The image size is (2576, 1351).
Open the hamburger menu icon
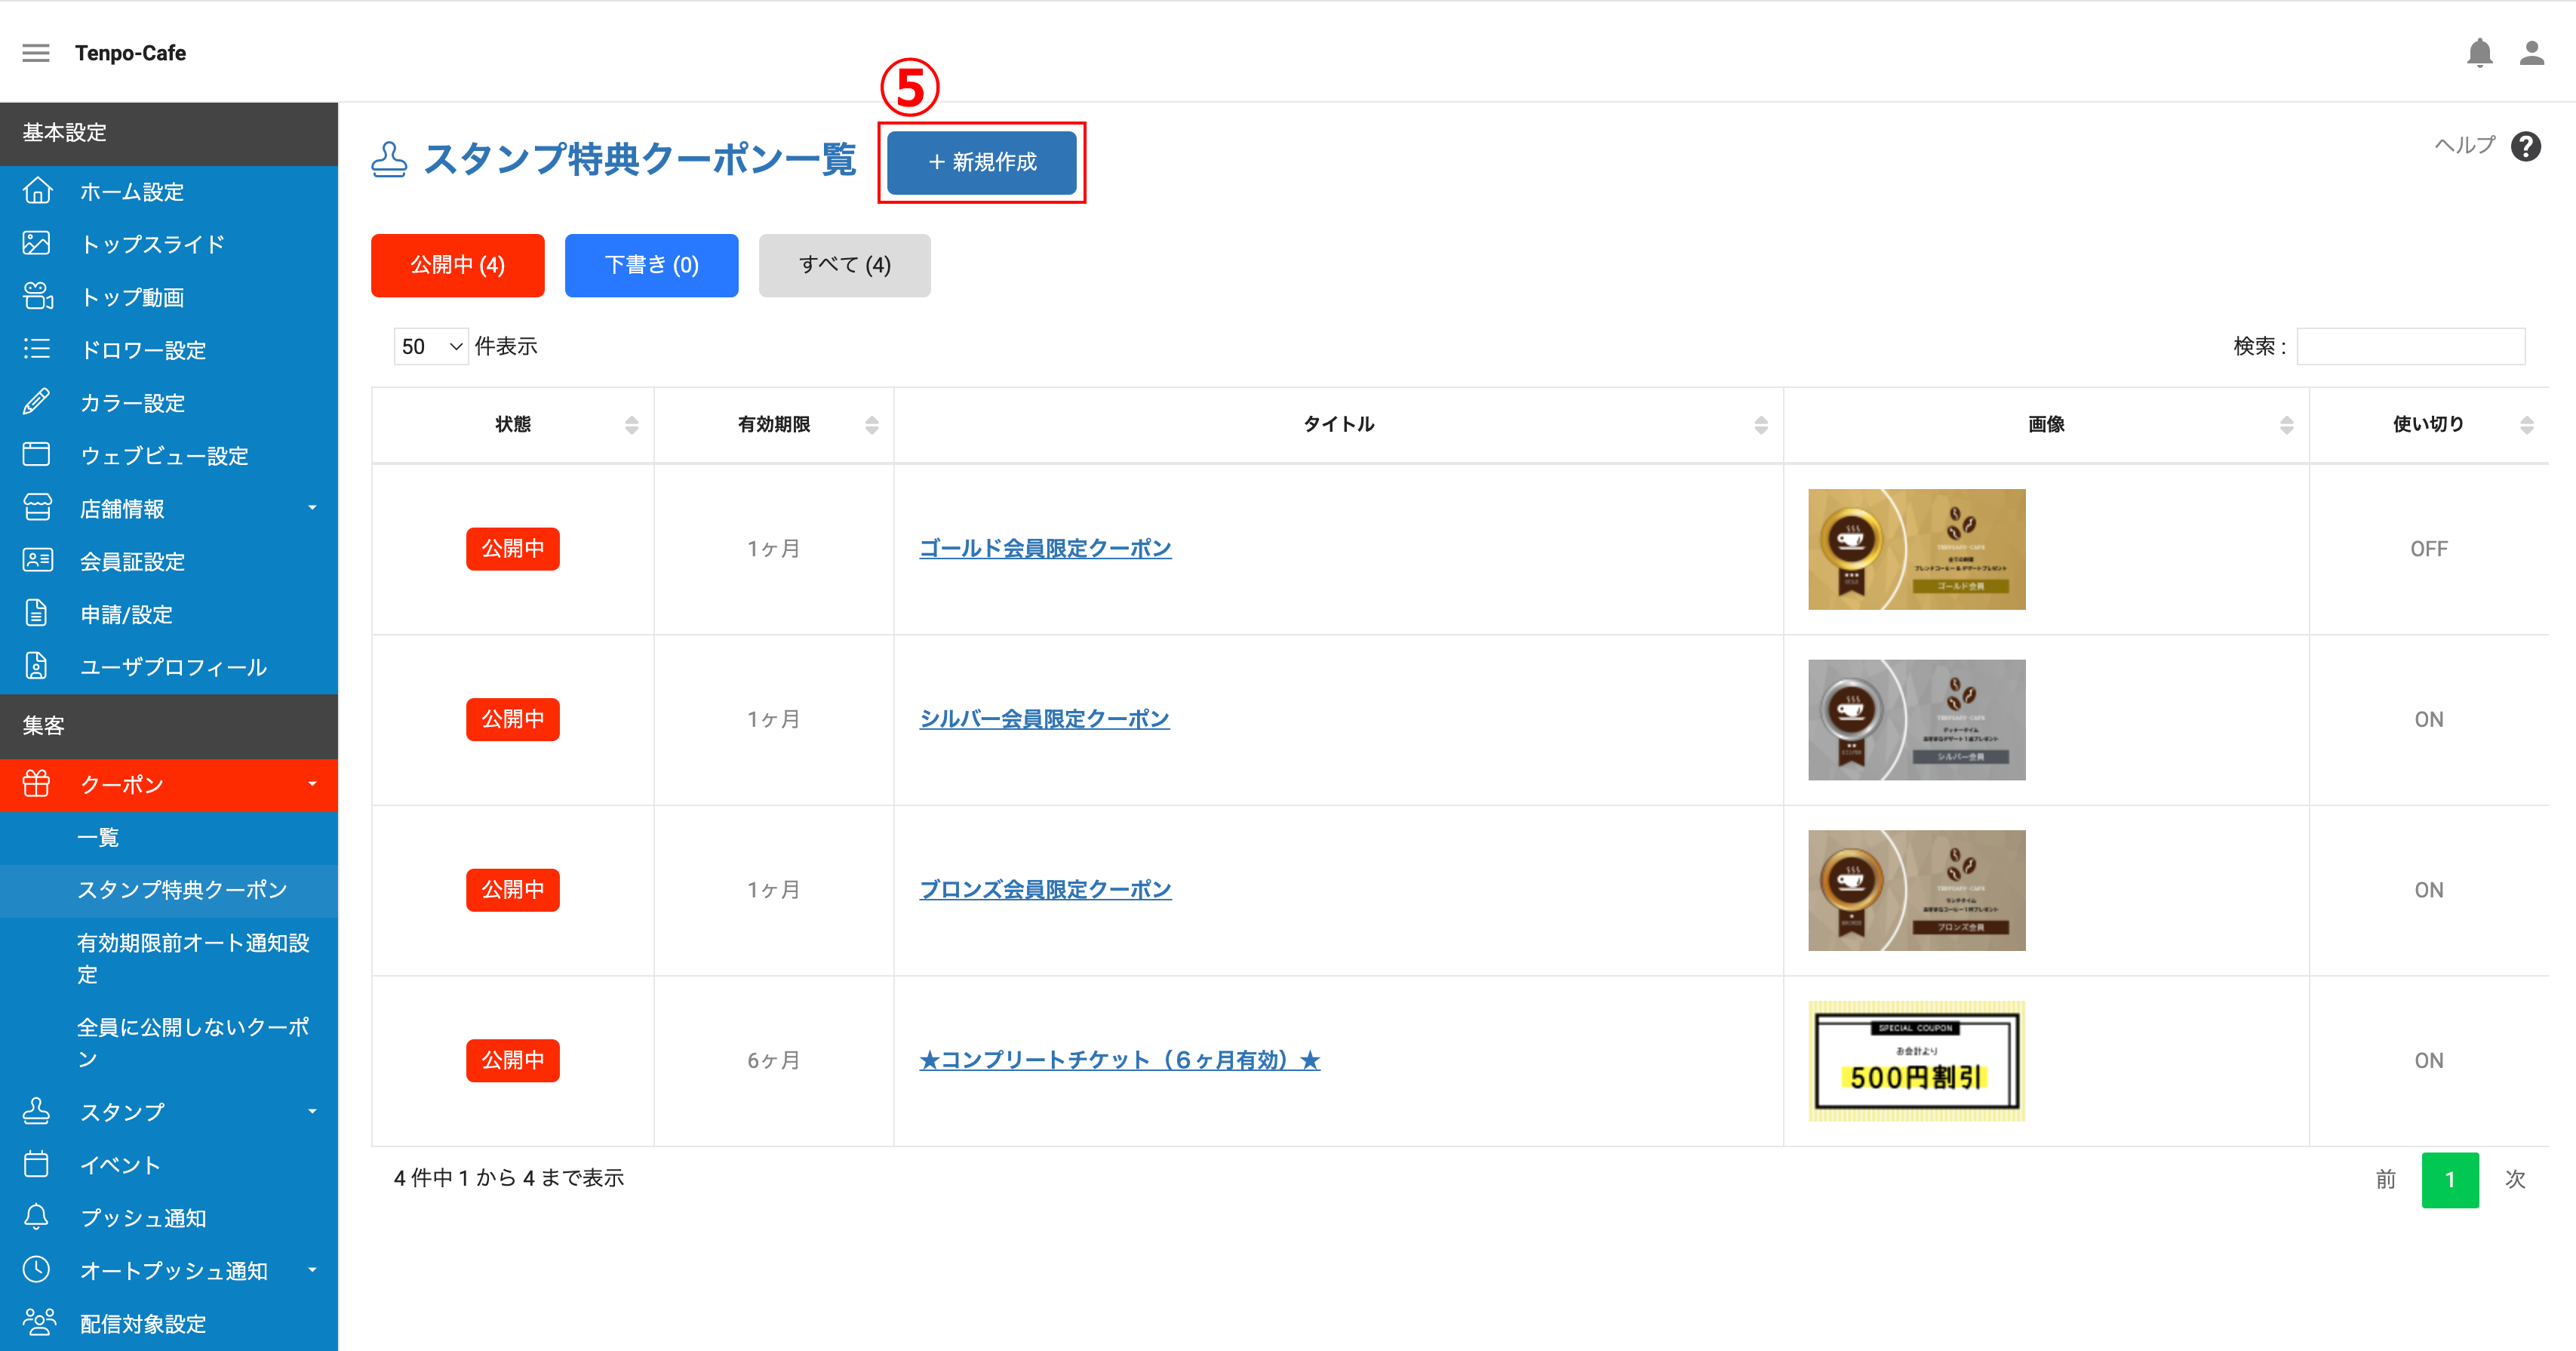pos(36,53)
